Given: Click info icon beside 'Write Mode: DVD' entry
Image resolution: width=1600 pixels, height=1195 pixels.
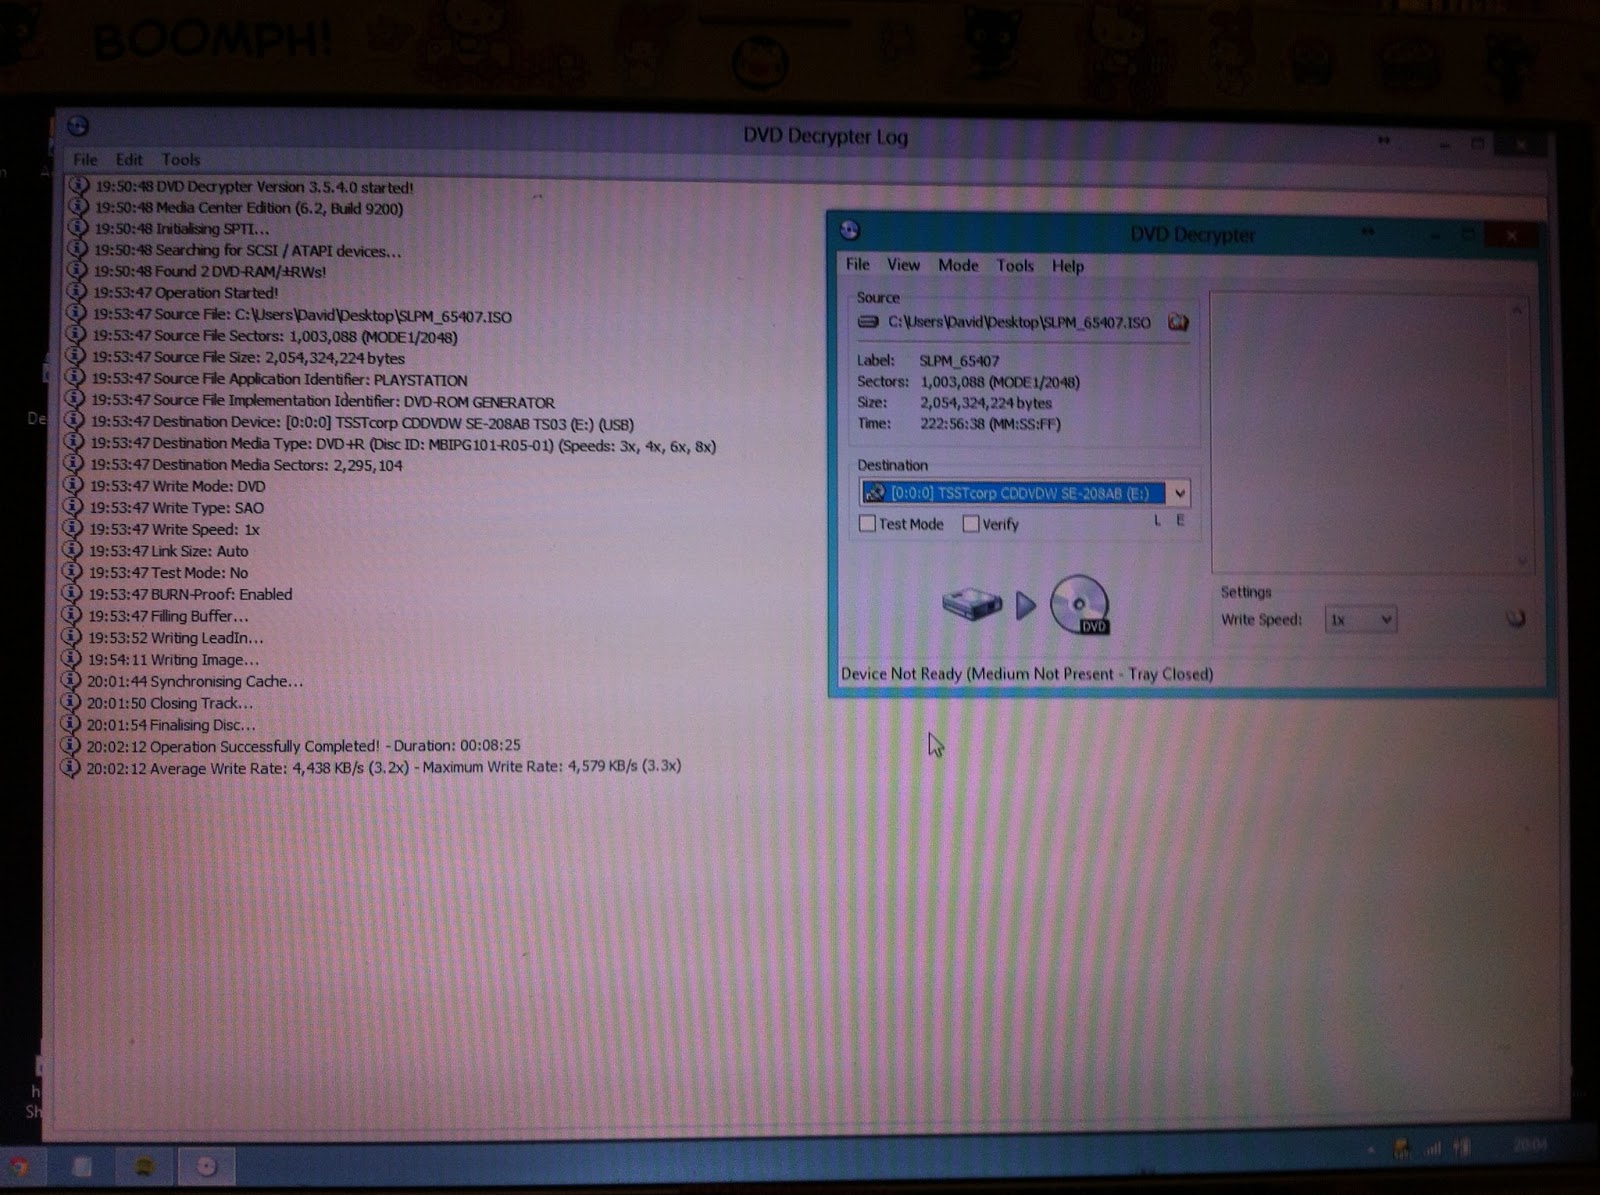Looking at the screenshot, I should [73, 485].
